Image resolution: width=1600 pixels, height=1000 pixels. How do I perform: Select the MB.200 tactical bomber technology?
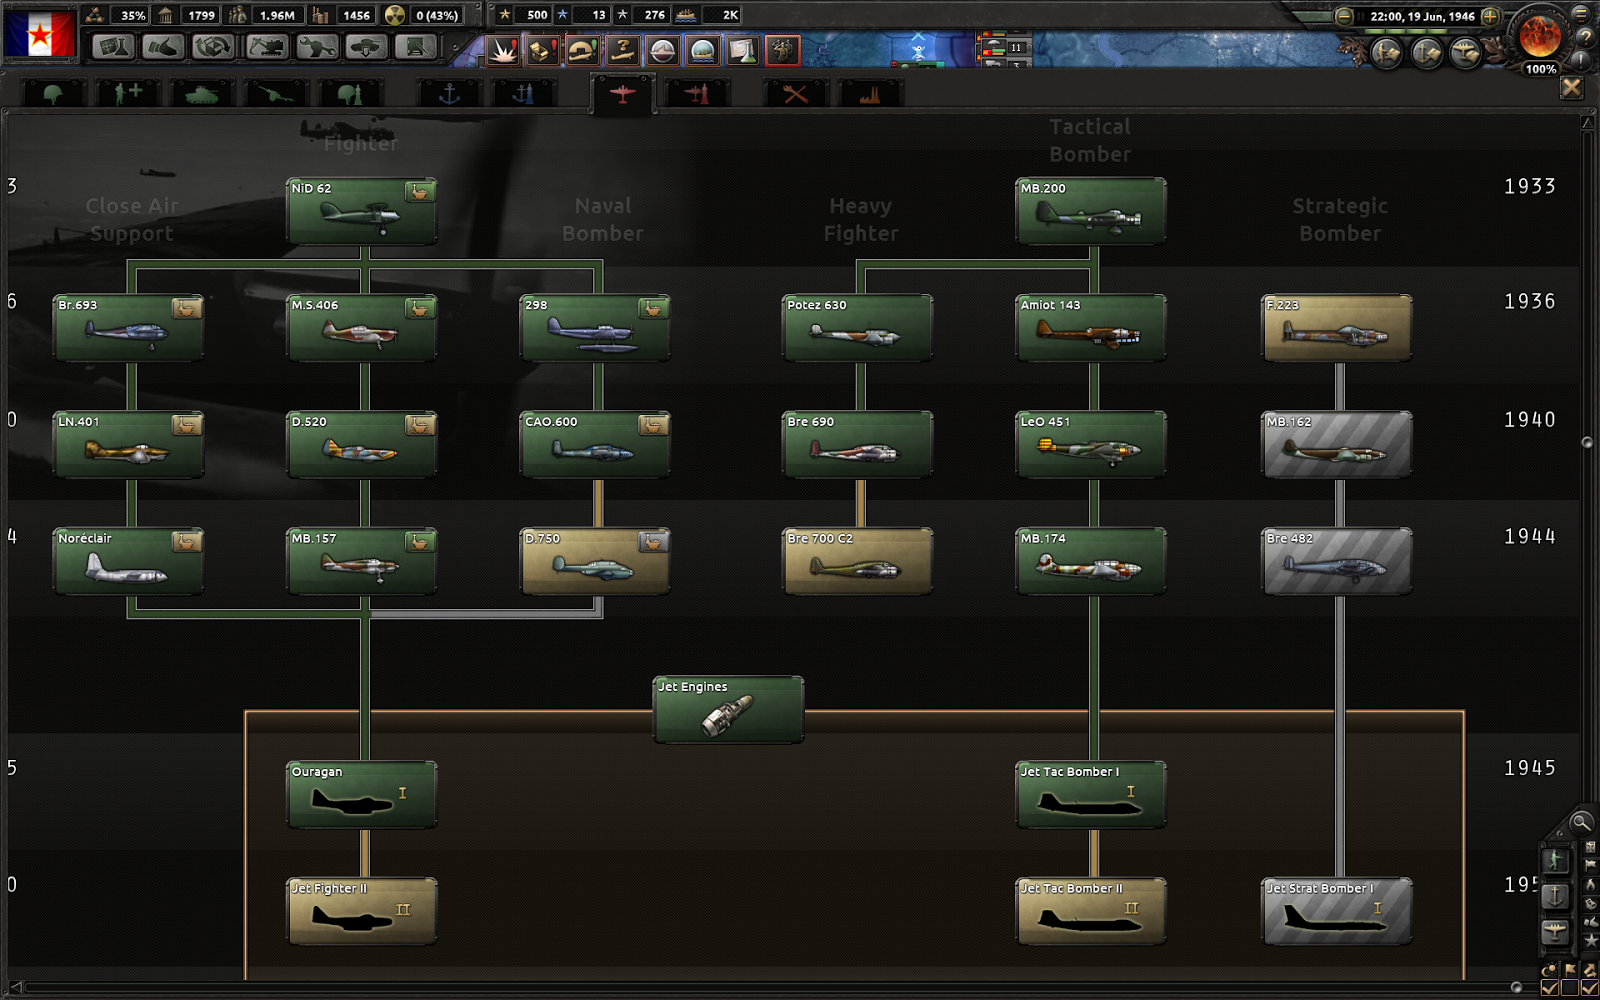(x=1091, y=211)
